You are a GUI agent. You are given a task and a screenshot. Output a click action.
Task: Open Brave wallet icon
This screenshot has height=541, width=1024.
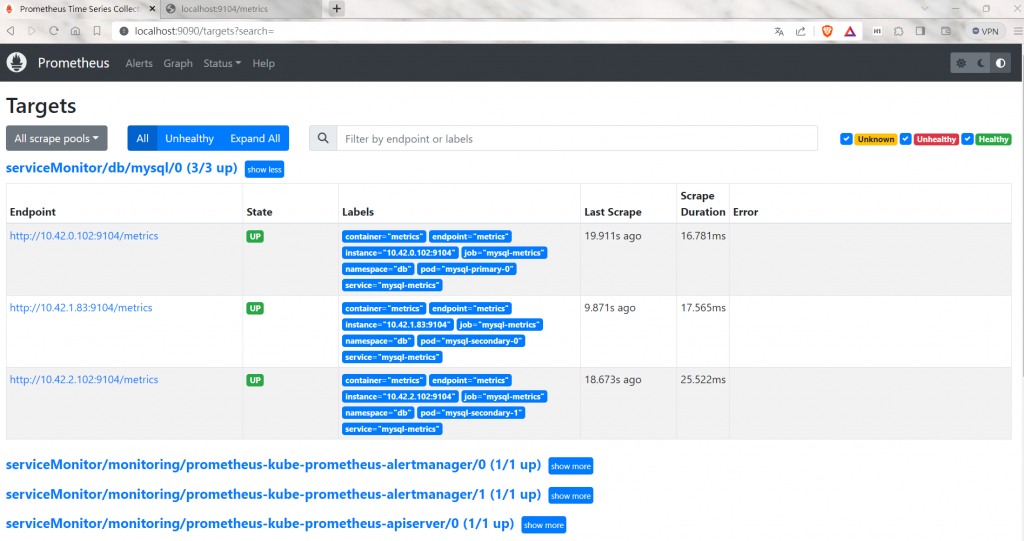coord(946,31)
